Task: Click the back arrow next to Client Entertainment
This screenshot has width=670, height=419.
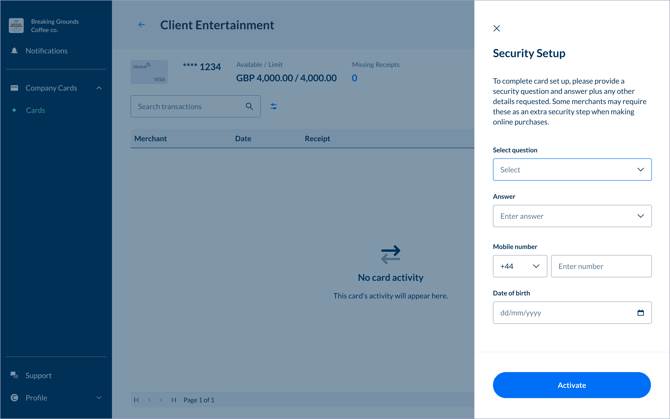Action: pos(141,25)
